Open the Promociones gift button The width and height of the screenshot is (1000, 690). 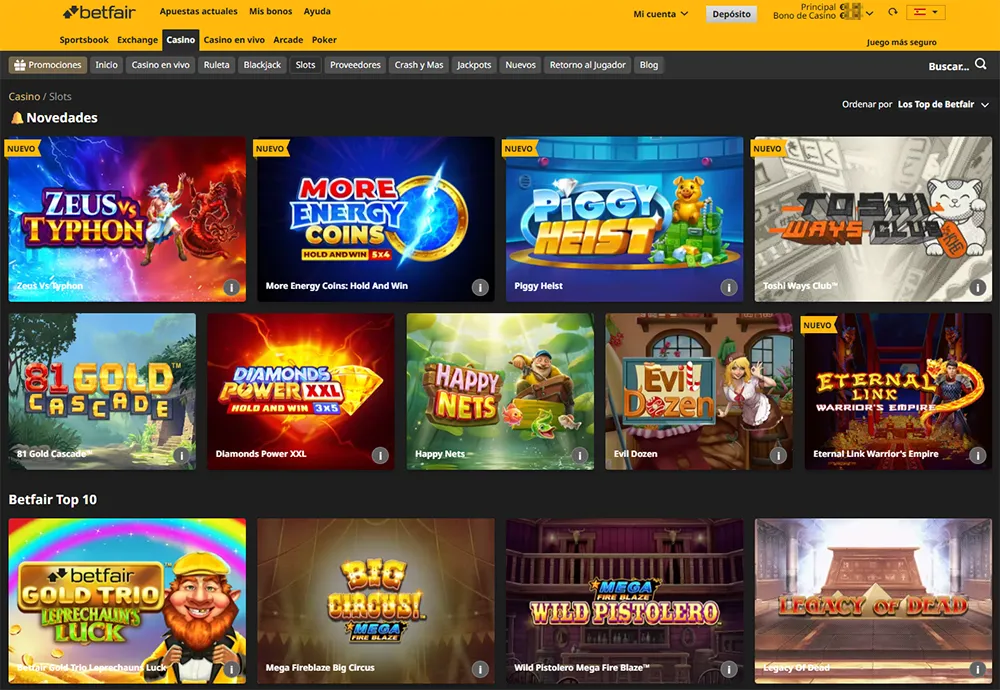pos(48,65)
